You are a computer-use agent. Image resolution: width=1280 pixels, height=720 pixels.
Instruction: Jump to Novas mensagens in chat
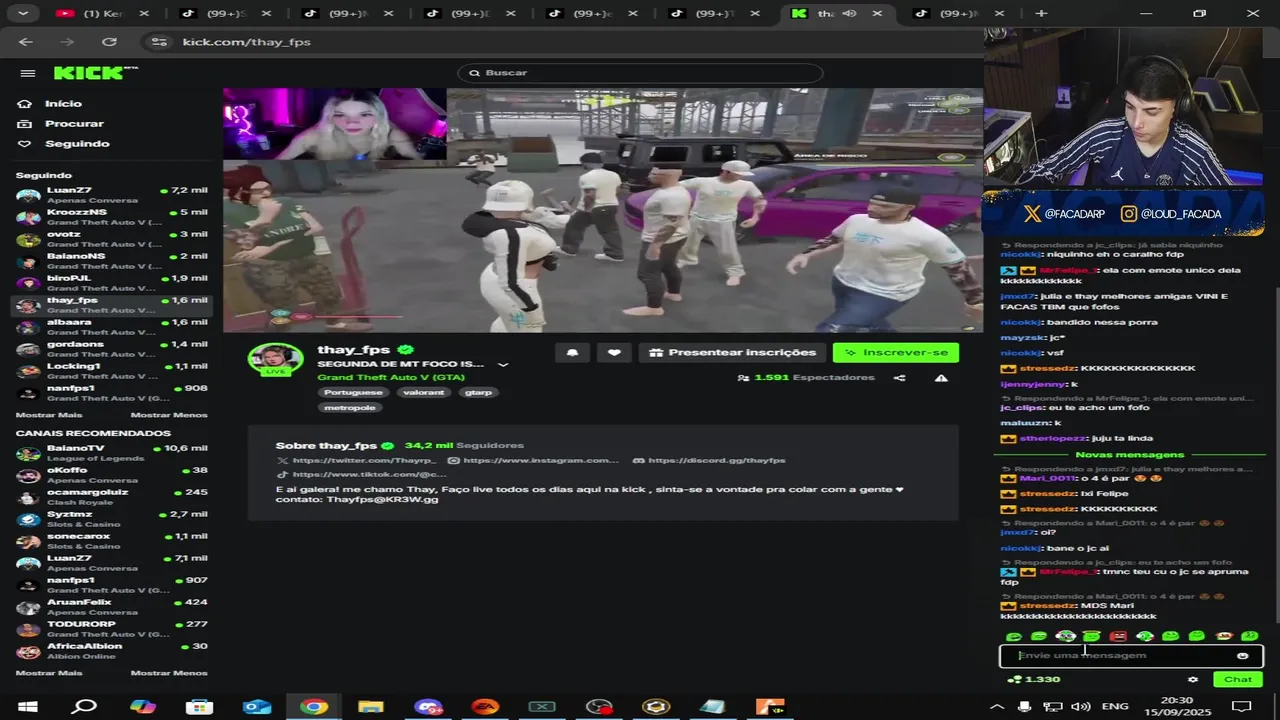click(1129, 455)
